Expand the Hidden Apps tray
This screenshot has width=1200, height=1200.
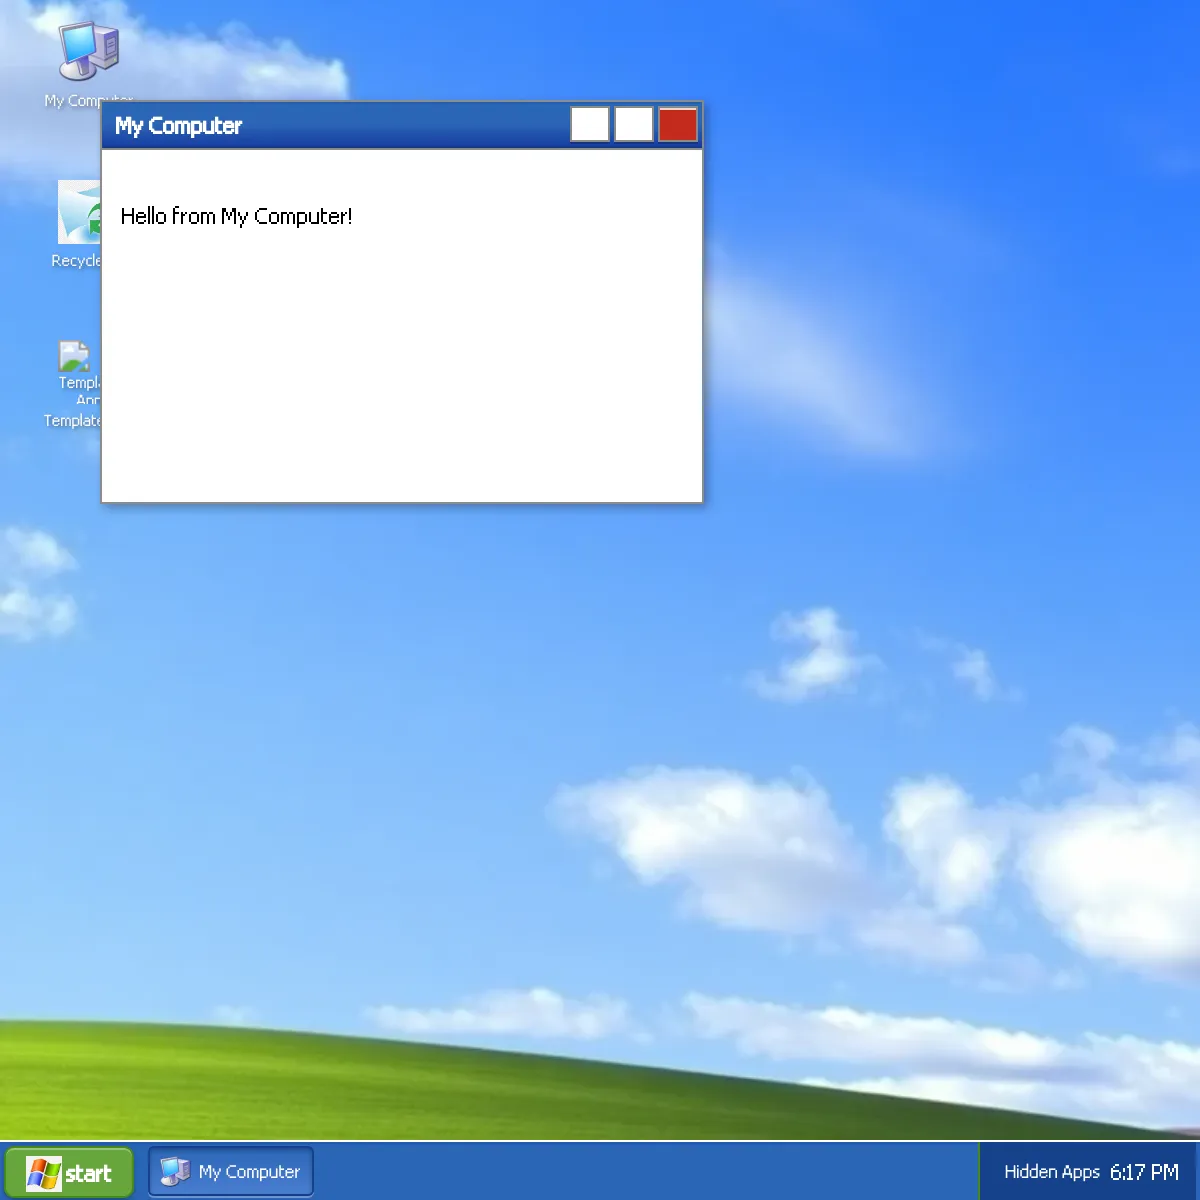point(1051,1172)
